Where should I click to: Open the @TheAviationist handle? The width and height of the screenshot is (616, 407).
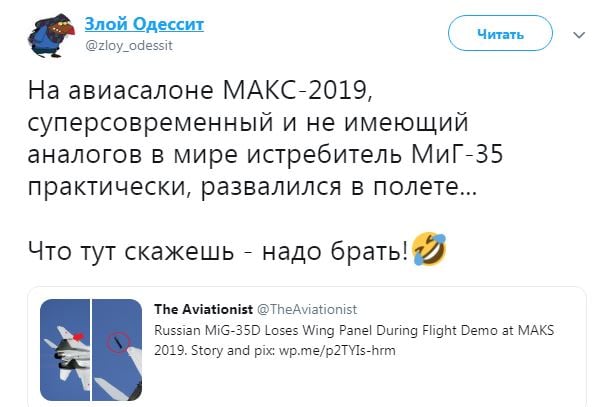pyautogui.click(x=307, y=310)
